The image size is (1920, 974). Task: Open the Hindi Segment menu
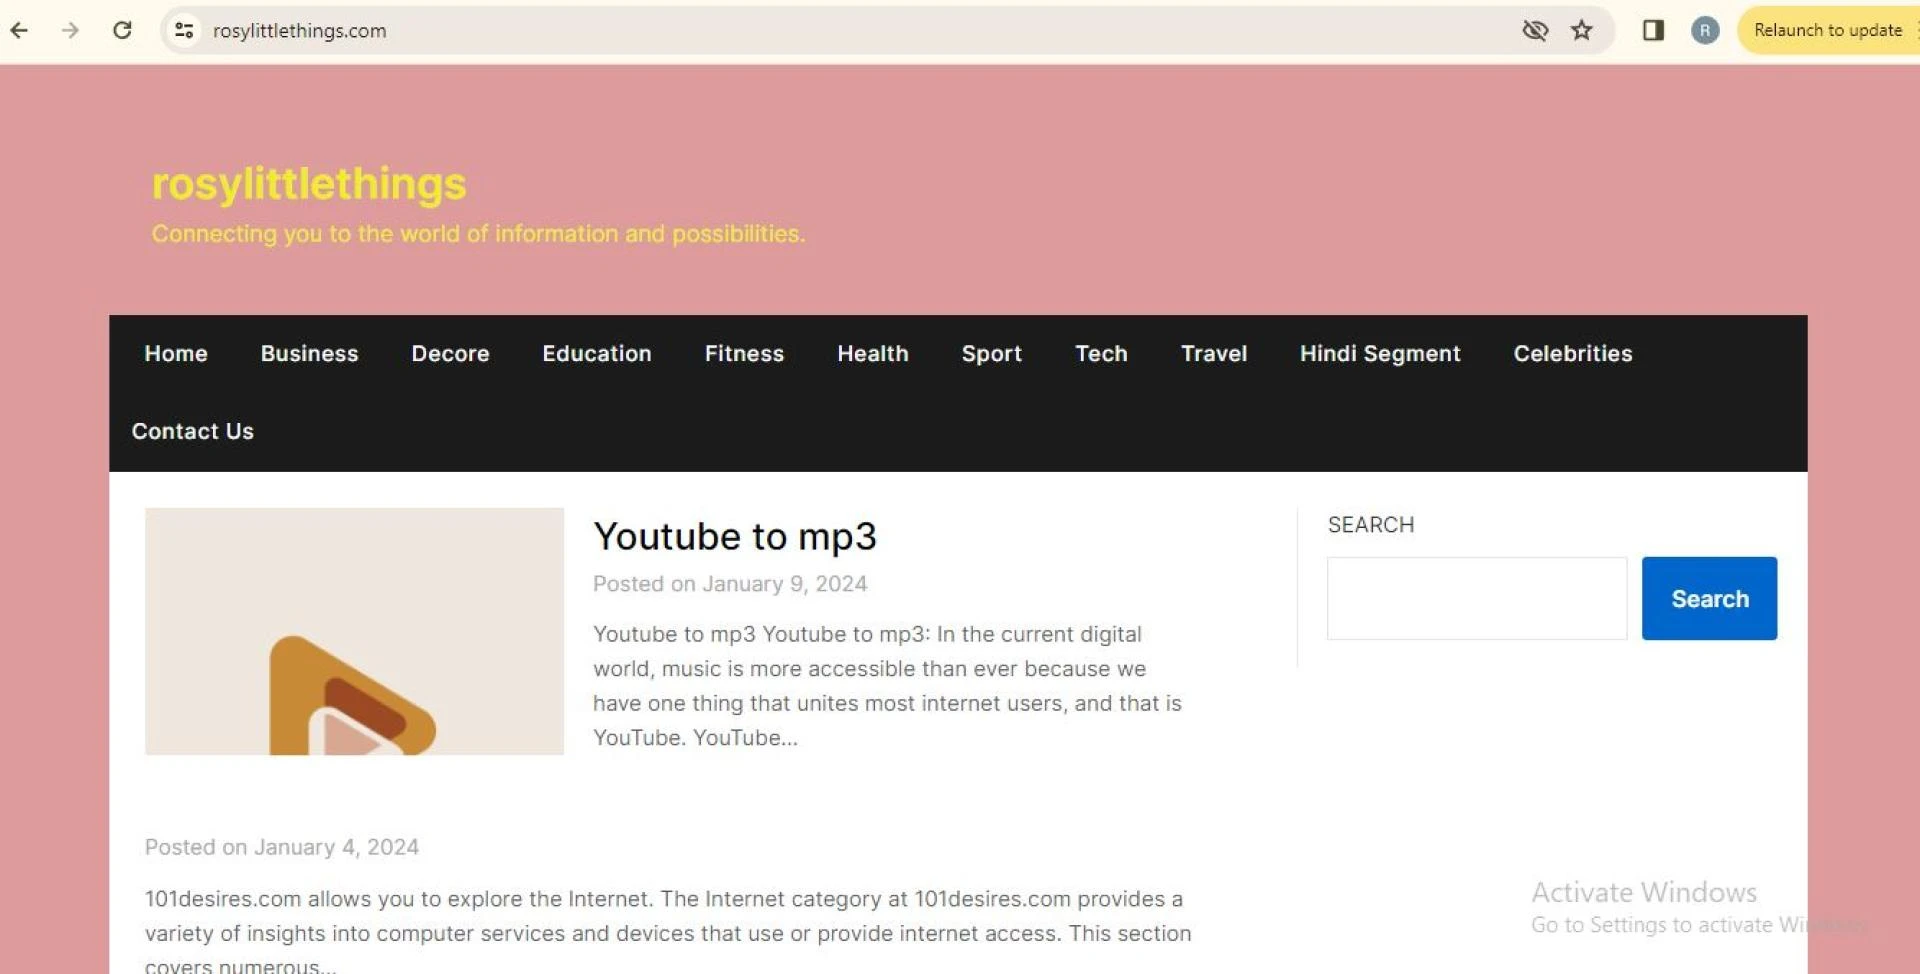click(1379, 353)
